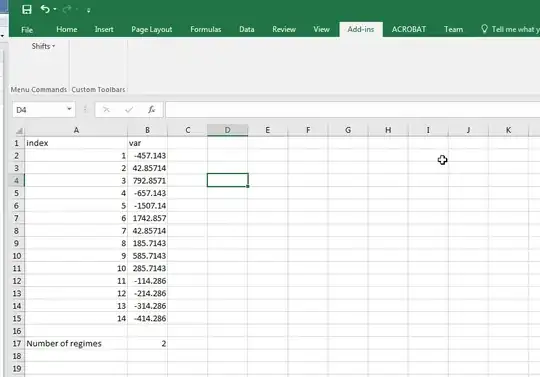Open the Page Layout tab
The height and width of the screenshot is (377, 540).
pos(152,30)
